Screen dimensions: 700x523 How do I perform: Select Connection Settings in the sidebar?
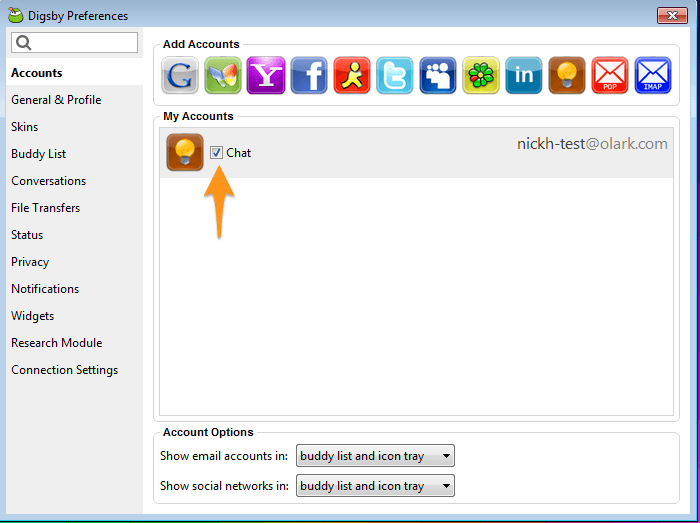(64, 370)
